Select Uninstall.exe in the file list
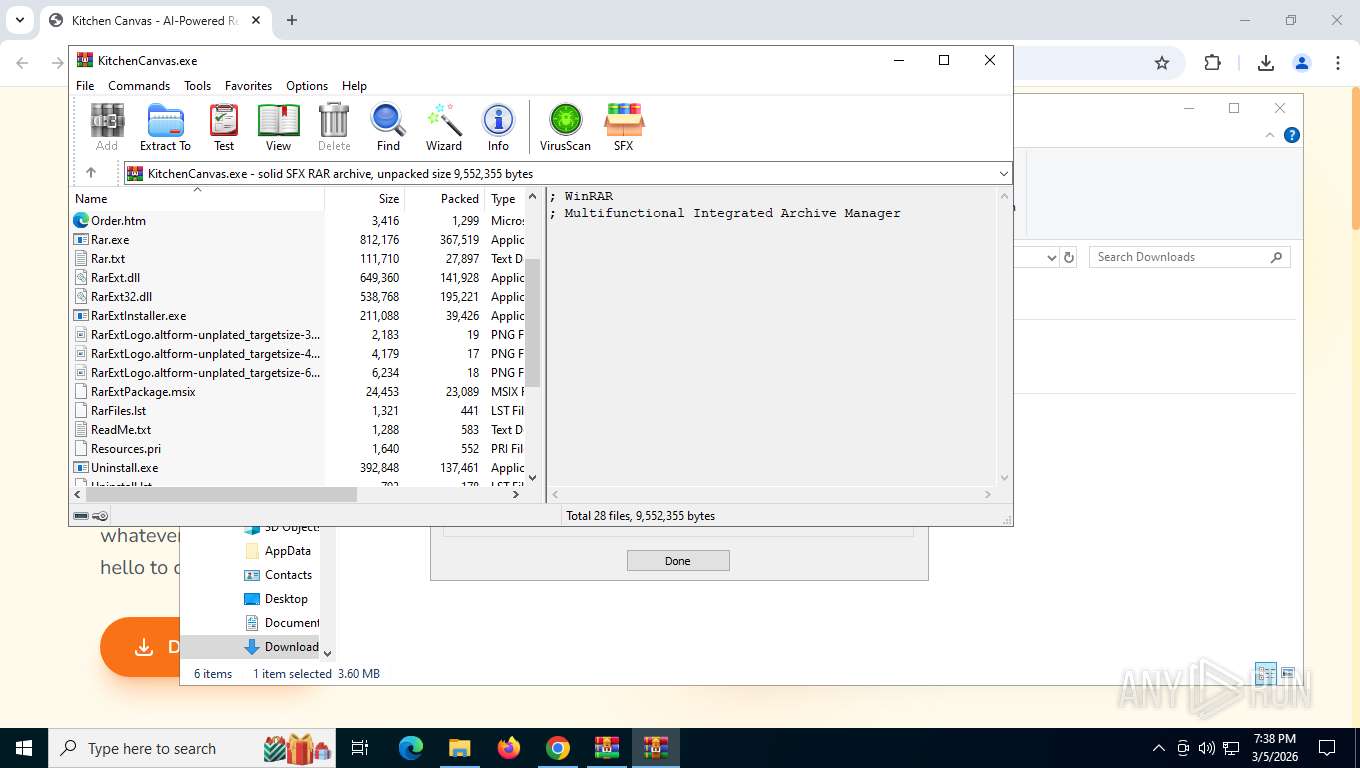The height and width of the screenshot is (768, 1360). tap(124, 467)
